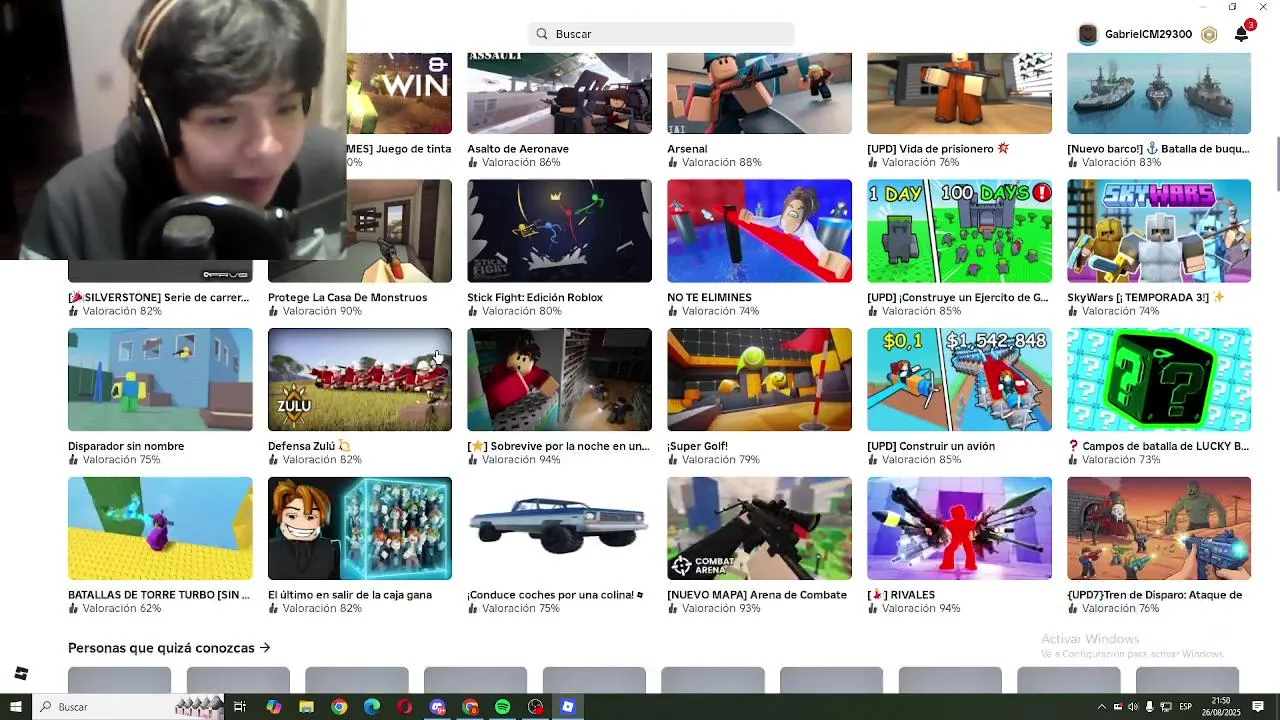Open Vida de prisionero thumbnail
The height and width of the screenshot is (720, 1280).
click(x=959, y=93)
